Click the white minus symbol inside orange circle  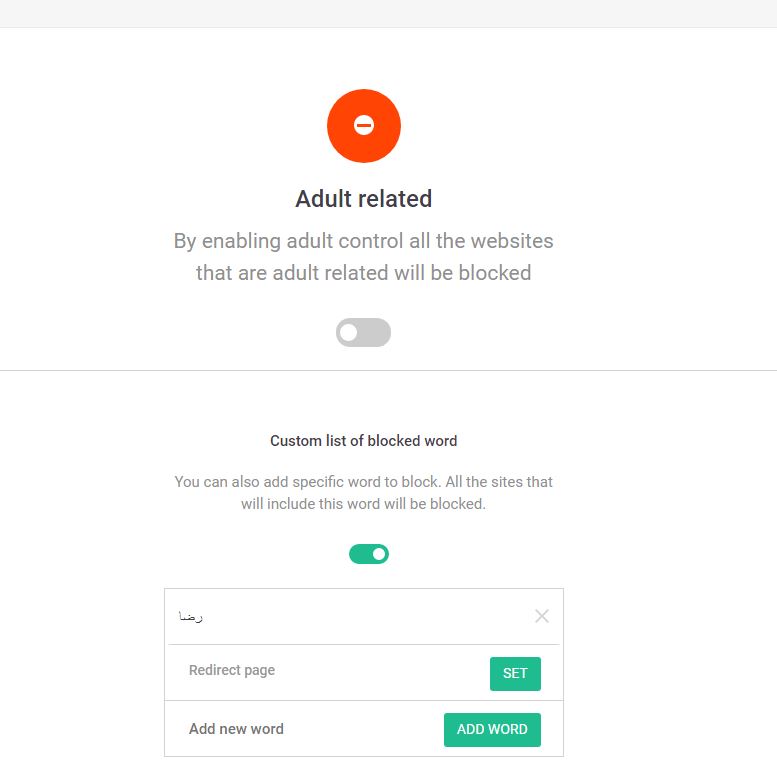coord(364,126)
